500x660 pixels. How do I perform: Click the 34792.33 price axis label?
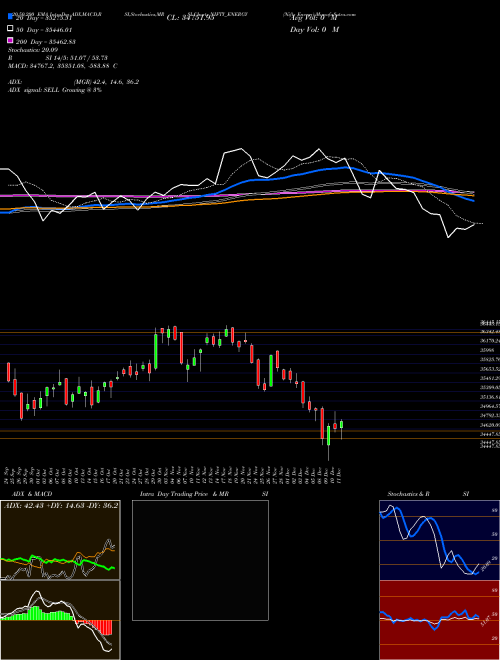(x=490, y=416)
